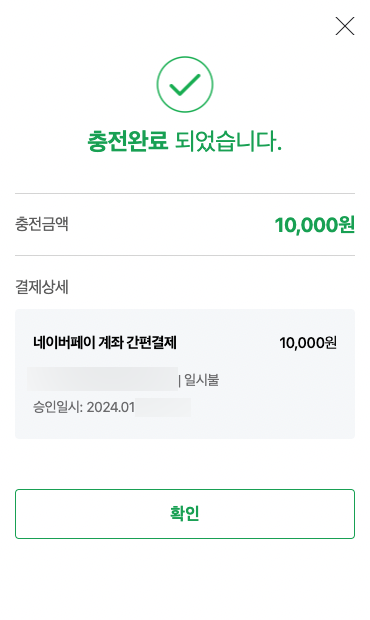Select the 충전완료 bold green text
370x620 pixels.
click(127, 141)
